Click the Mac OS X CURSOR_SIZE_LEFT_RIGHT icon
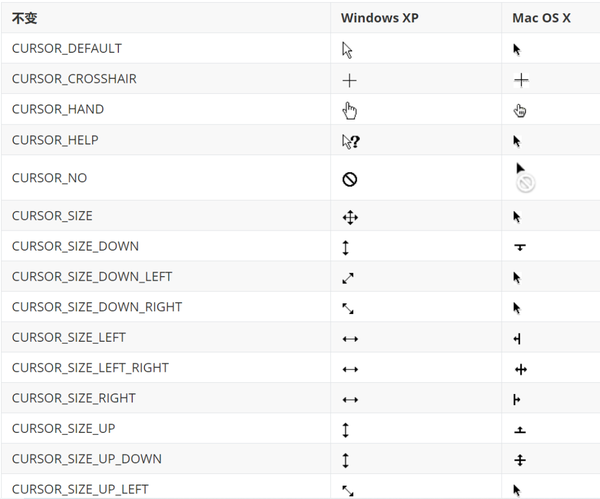This screenshot has width=600, height=499. [520, 369]
